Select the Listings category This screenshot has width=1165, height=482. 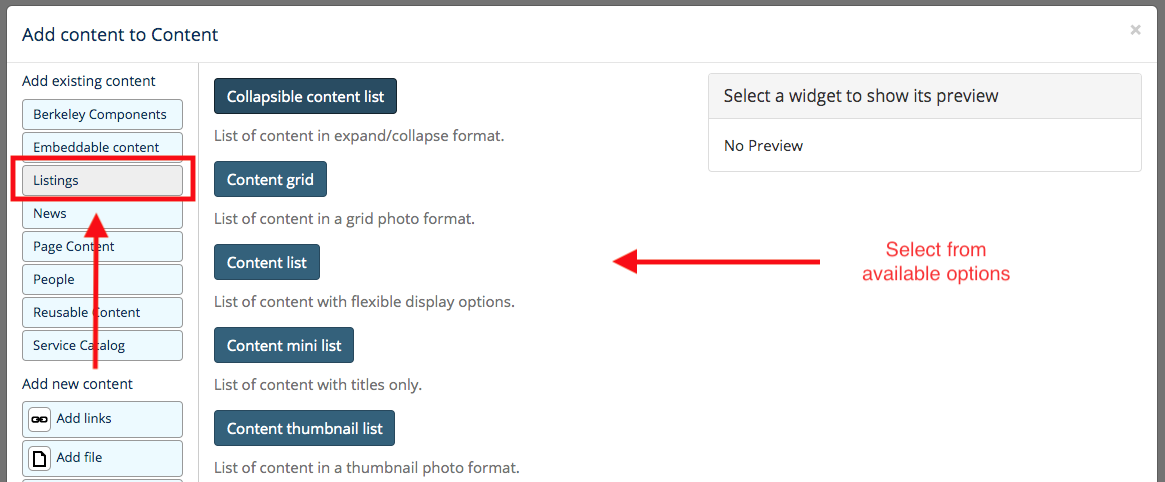103,180
